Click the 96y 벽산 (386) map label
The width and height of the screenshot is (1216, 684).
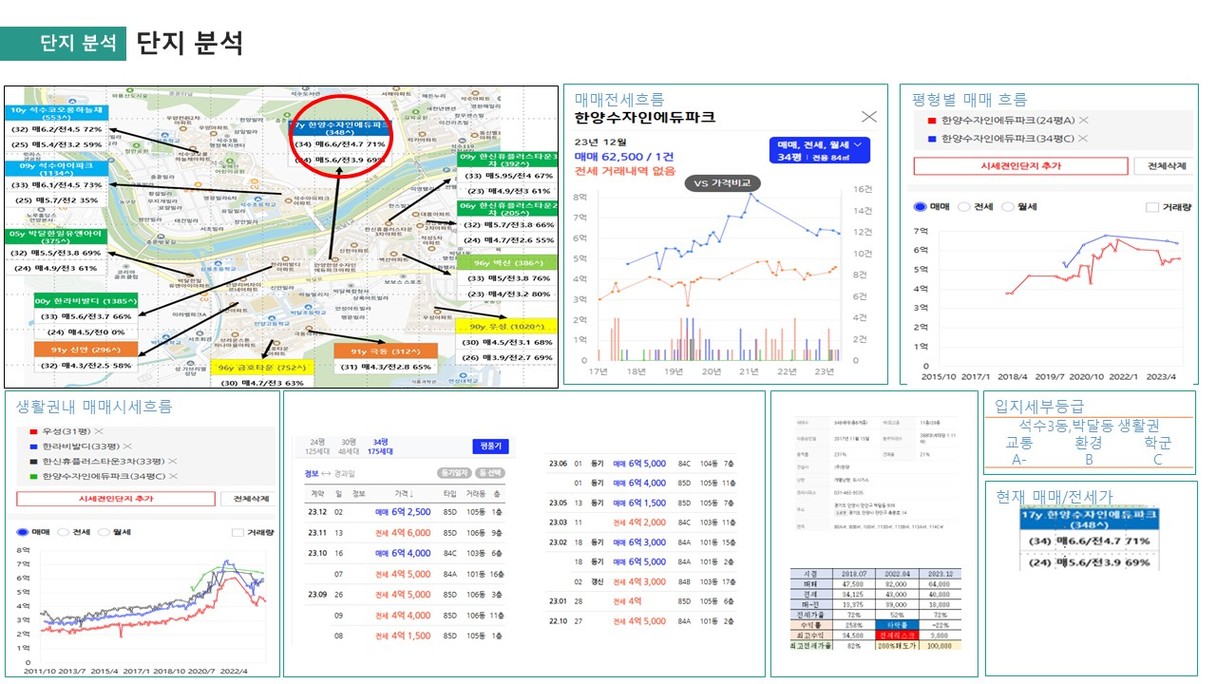click(x=506, y=262)
